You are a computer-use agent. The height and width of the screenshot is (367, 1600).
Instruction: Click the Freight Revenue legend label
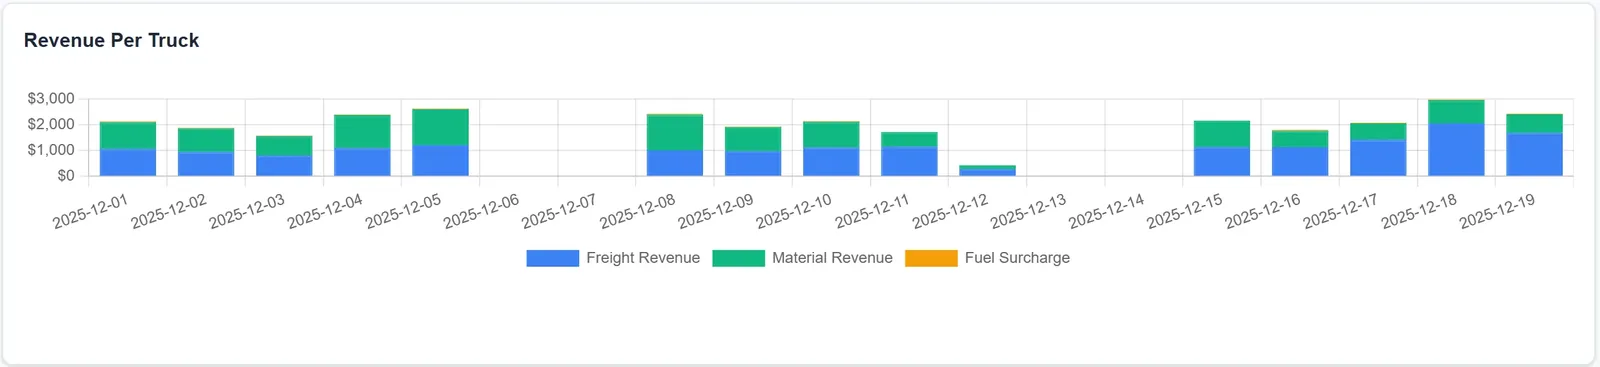[x=643, y=258]
